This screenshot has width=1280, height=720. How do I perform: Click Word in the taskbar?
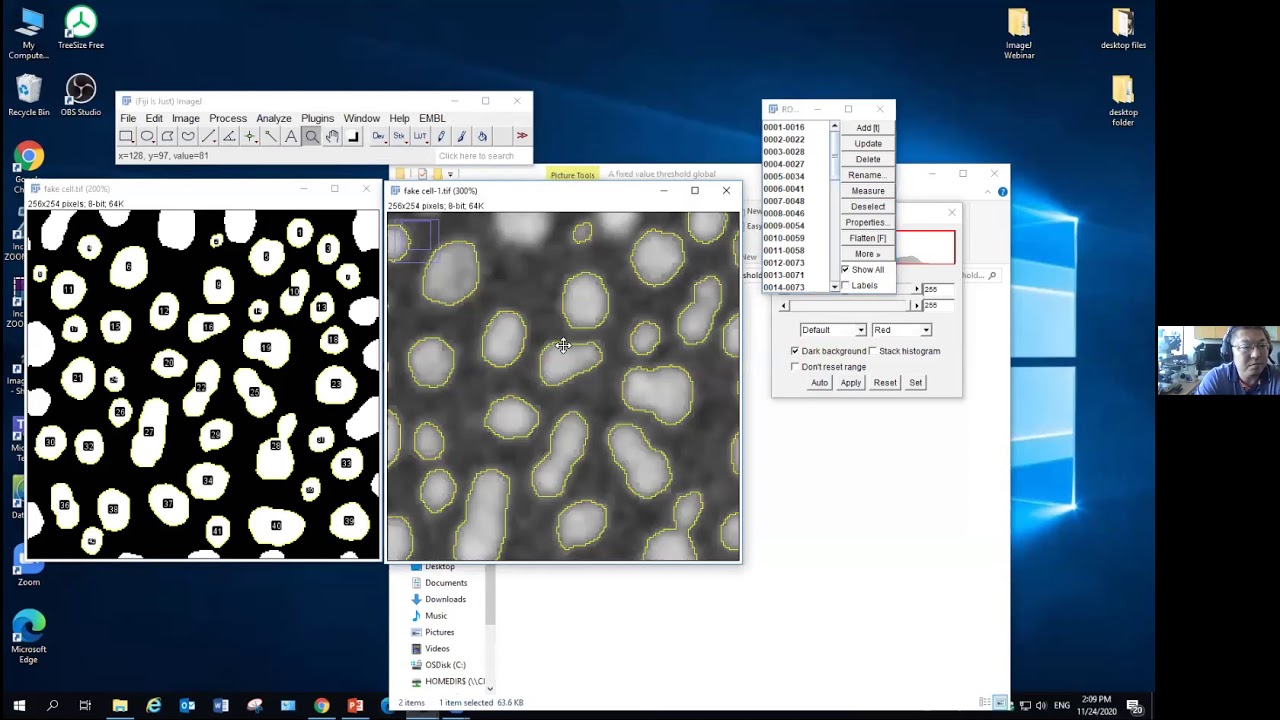click(221, 706)
